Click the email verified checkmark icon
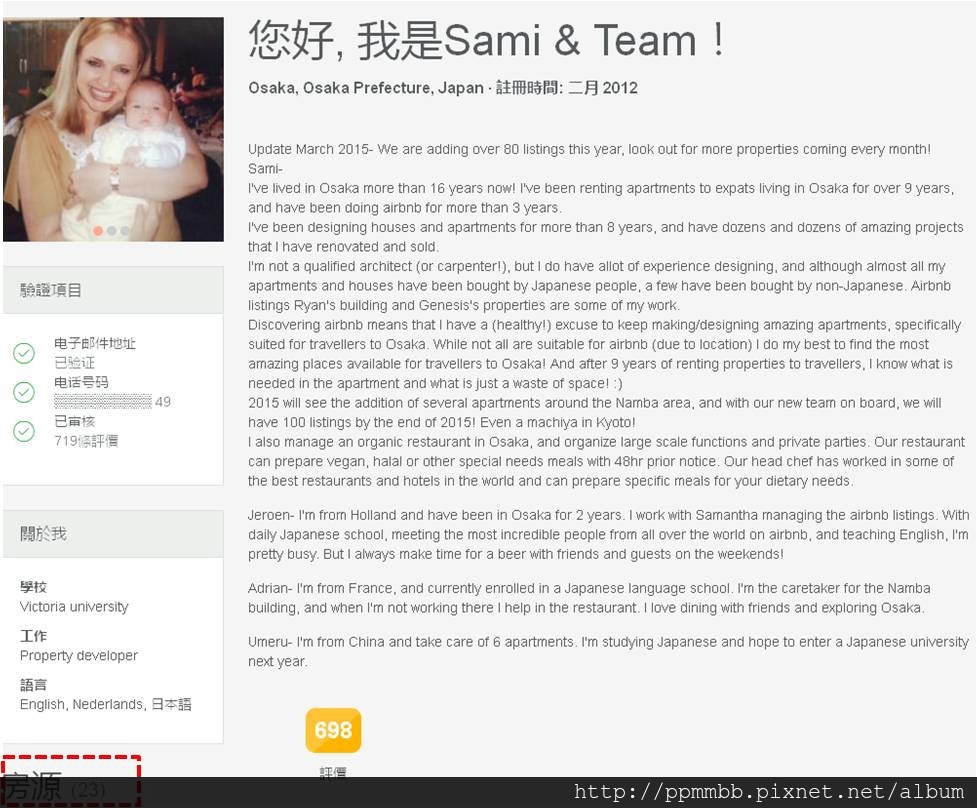The image size is (977, 808). click(x=24, y=353)
